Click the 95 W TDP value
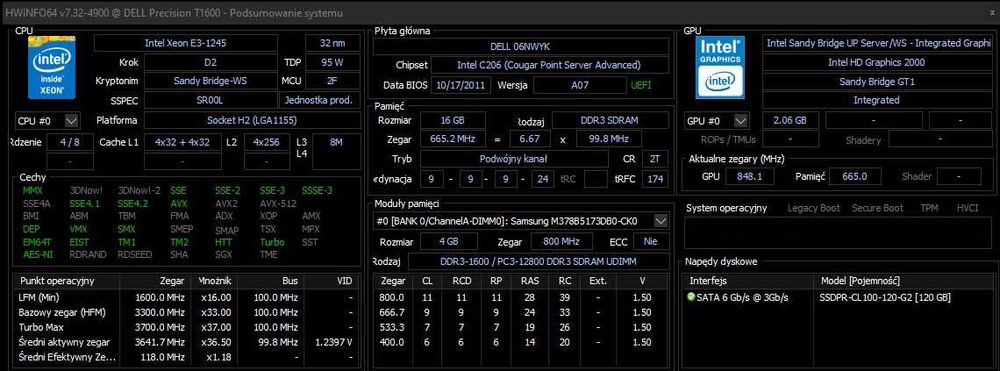The height and width of the screenshot is (371, 1000). point(333,62)
